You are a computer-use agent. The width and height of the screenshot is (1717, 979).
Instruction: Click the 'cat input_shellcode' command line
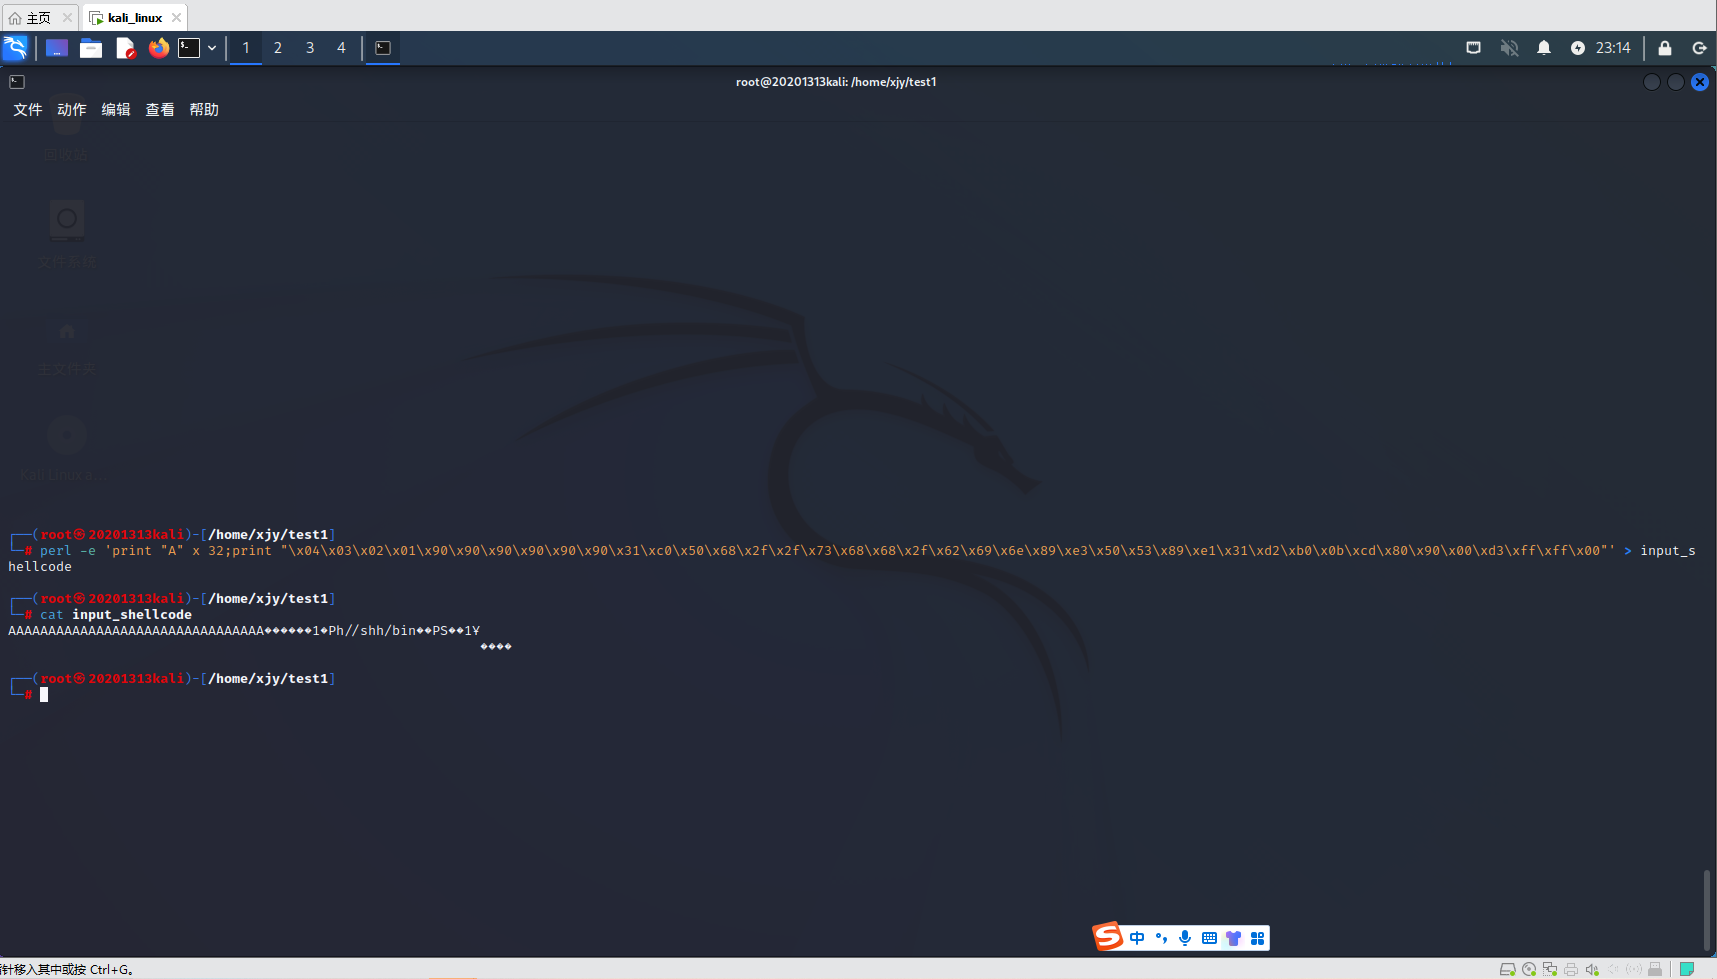click(x=116, y=615)
